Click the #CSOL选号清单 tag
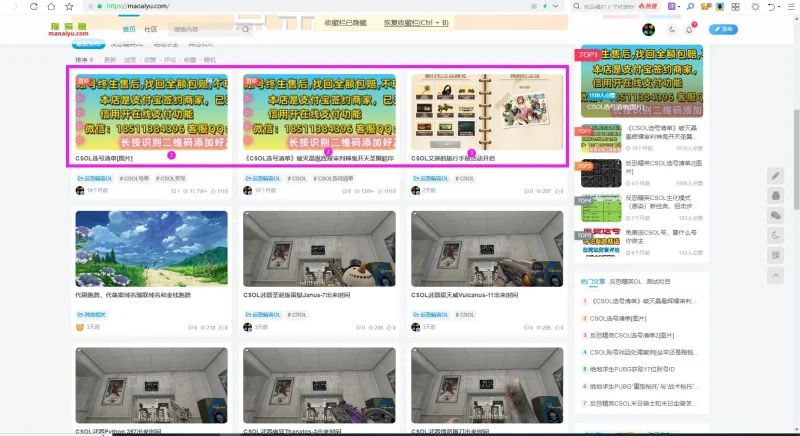 click(x=333, y=178)
